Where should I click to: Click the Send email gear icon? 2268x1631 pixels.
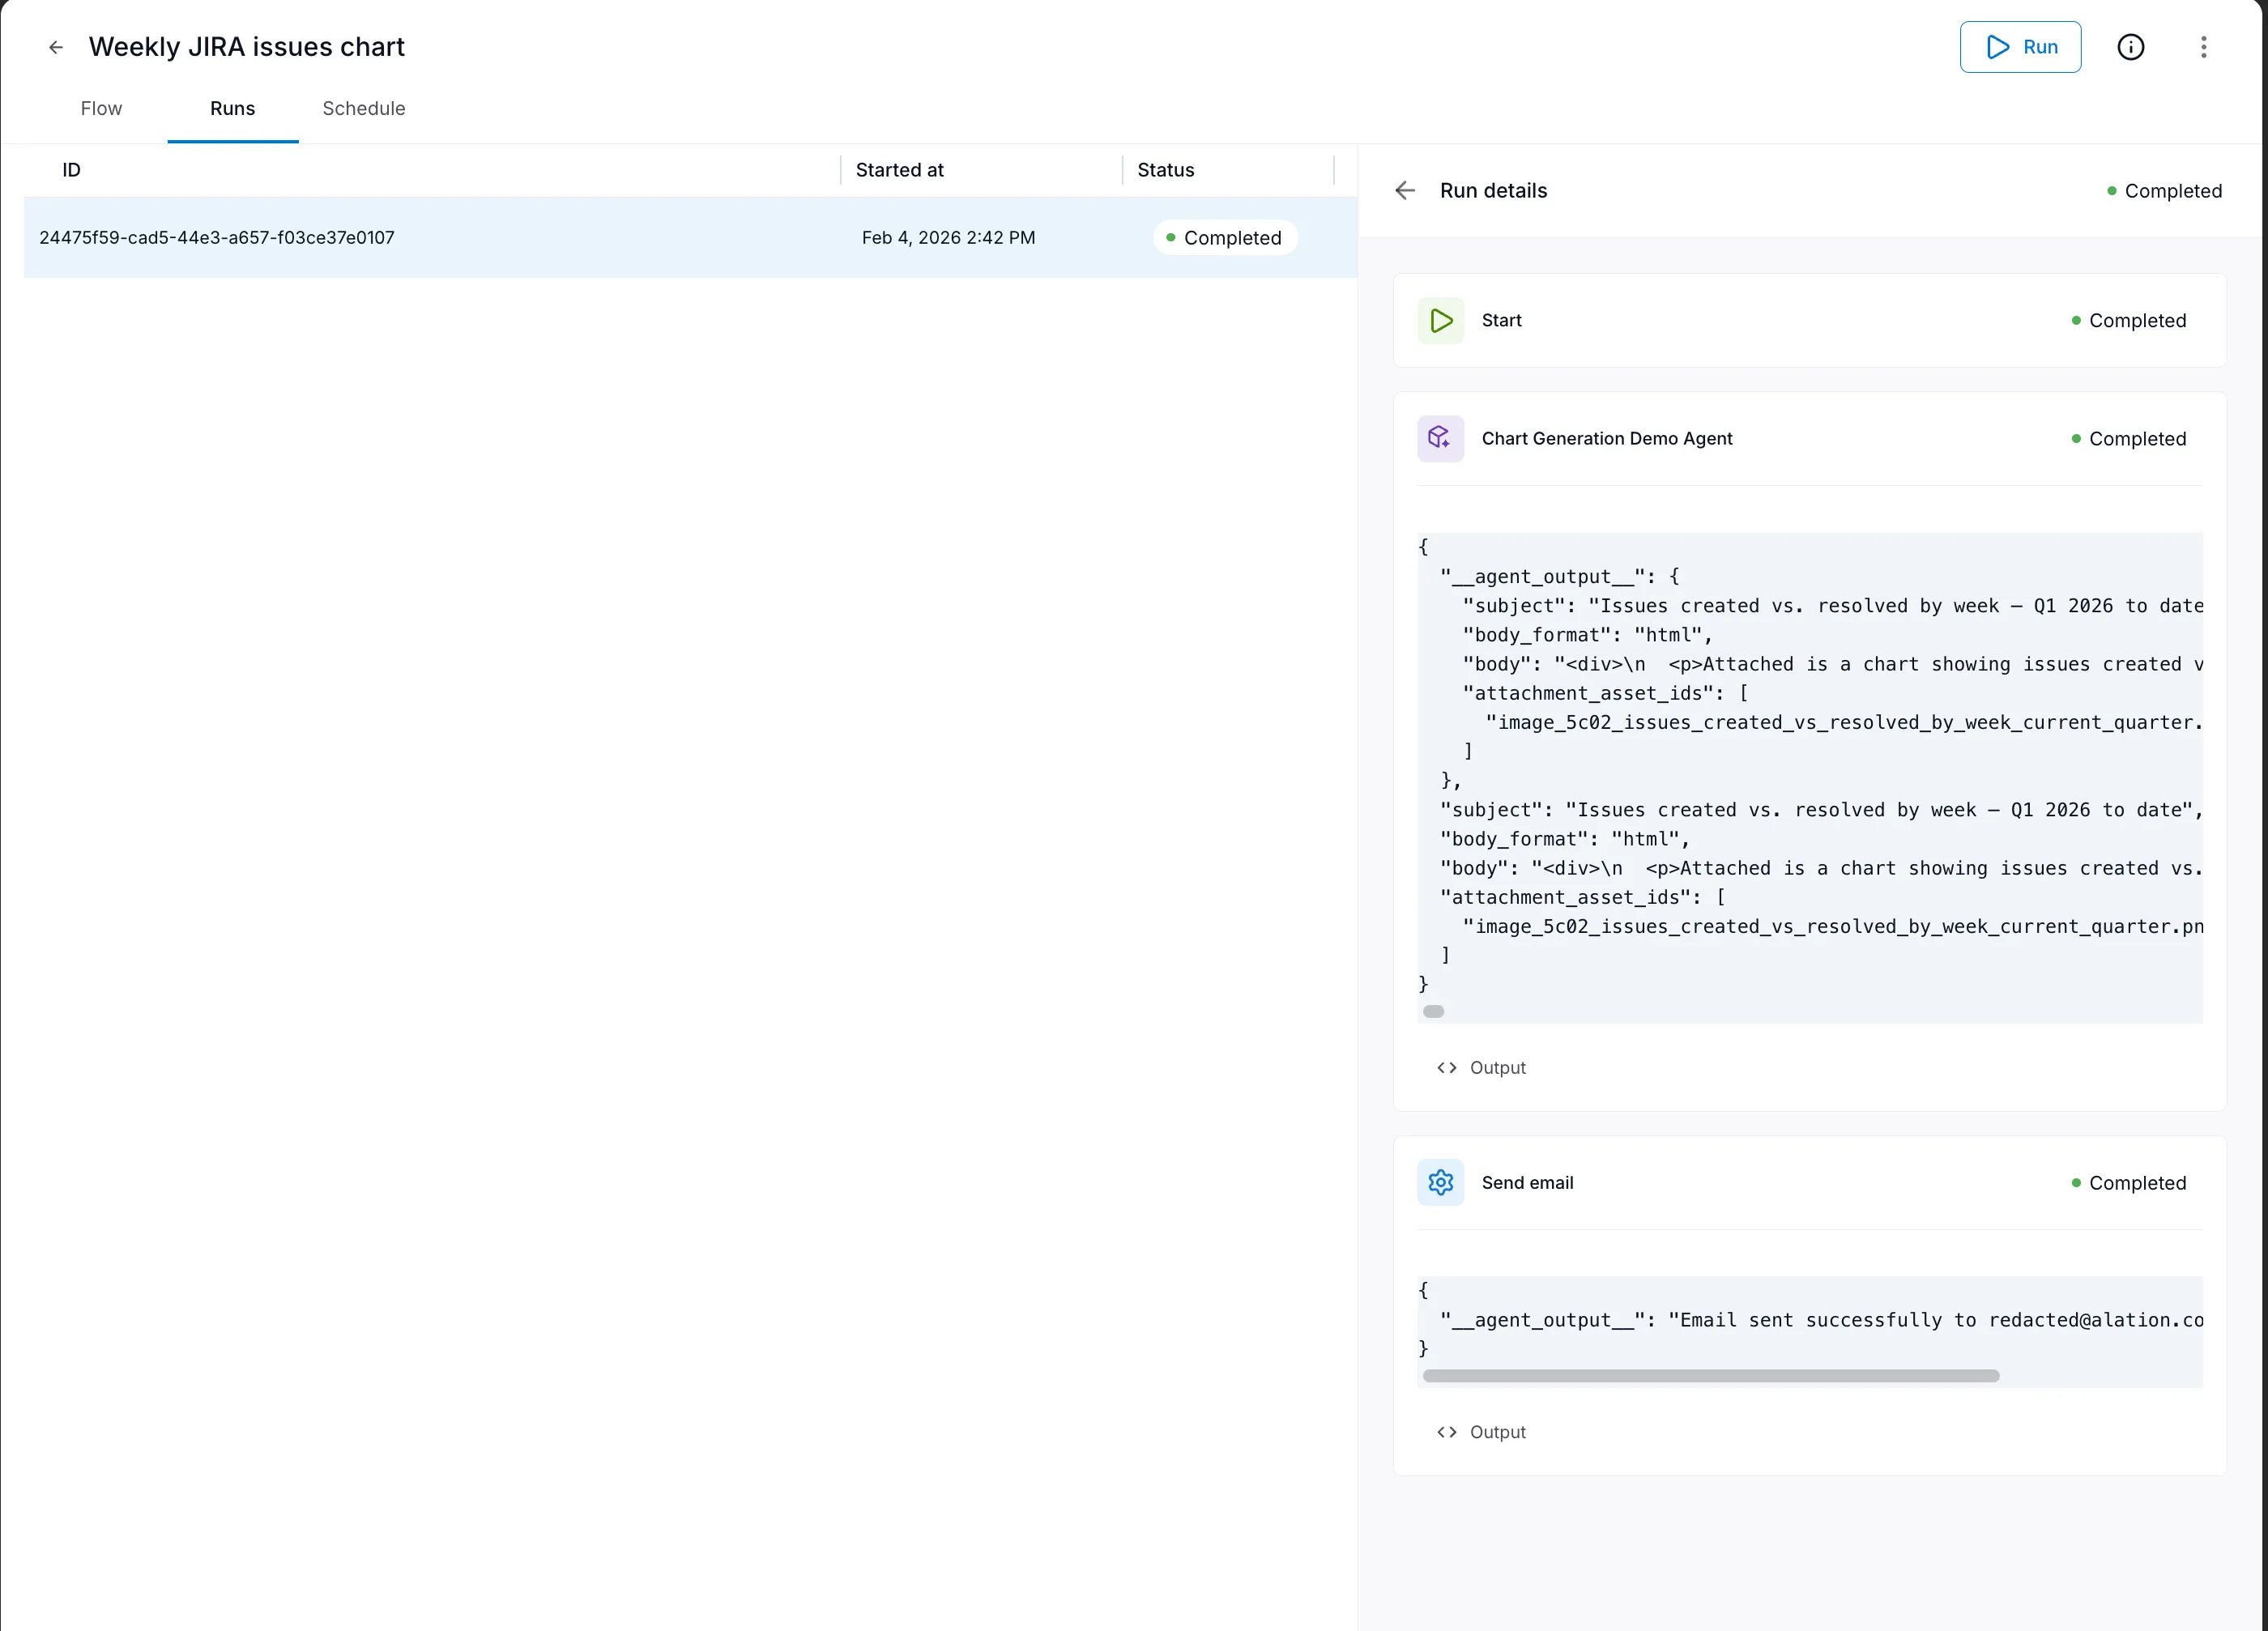click(x=1440, y=1182)
